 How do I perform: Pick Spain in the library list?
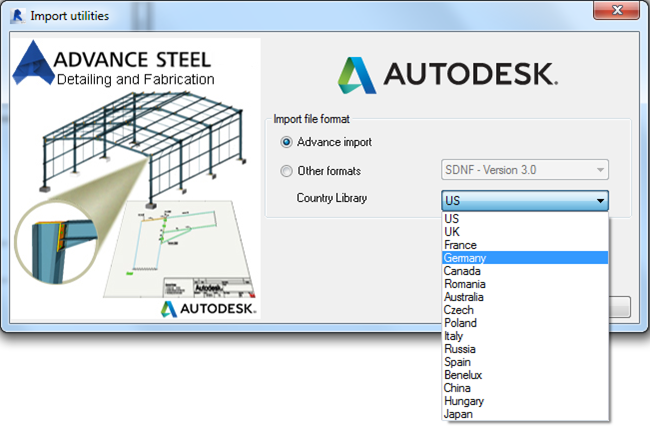tap(525, 362)
